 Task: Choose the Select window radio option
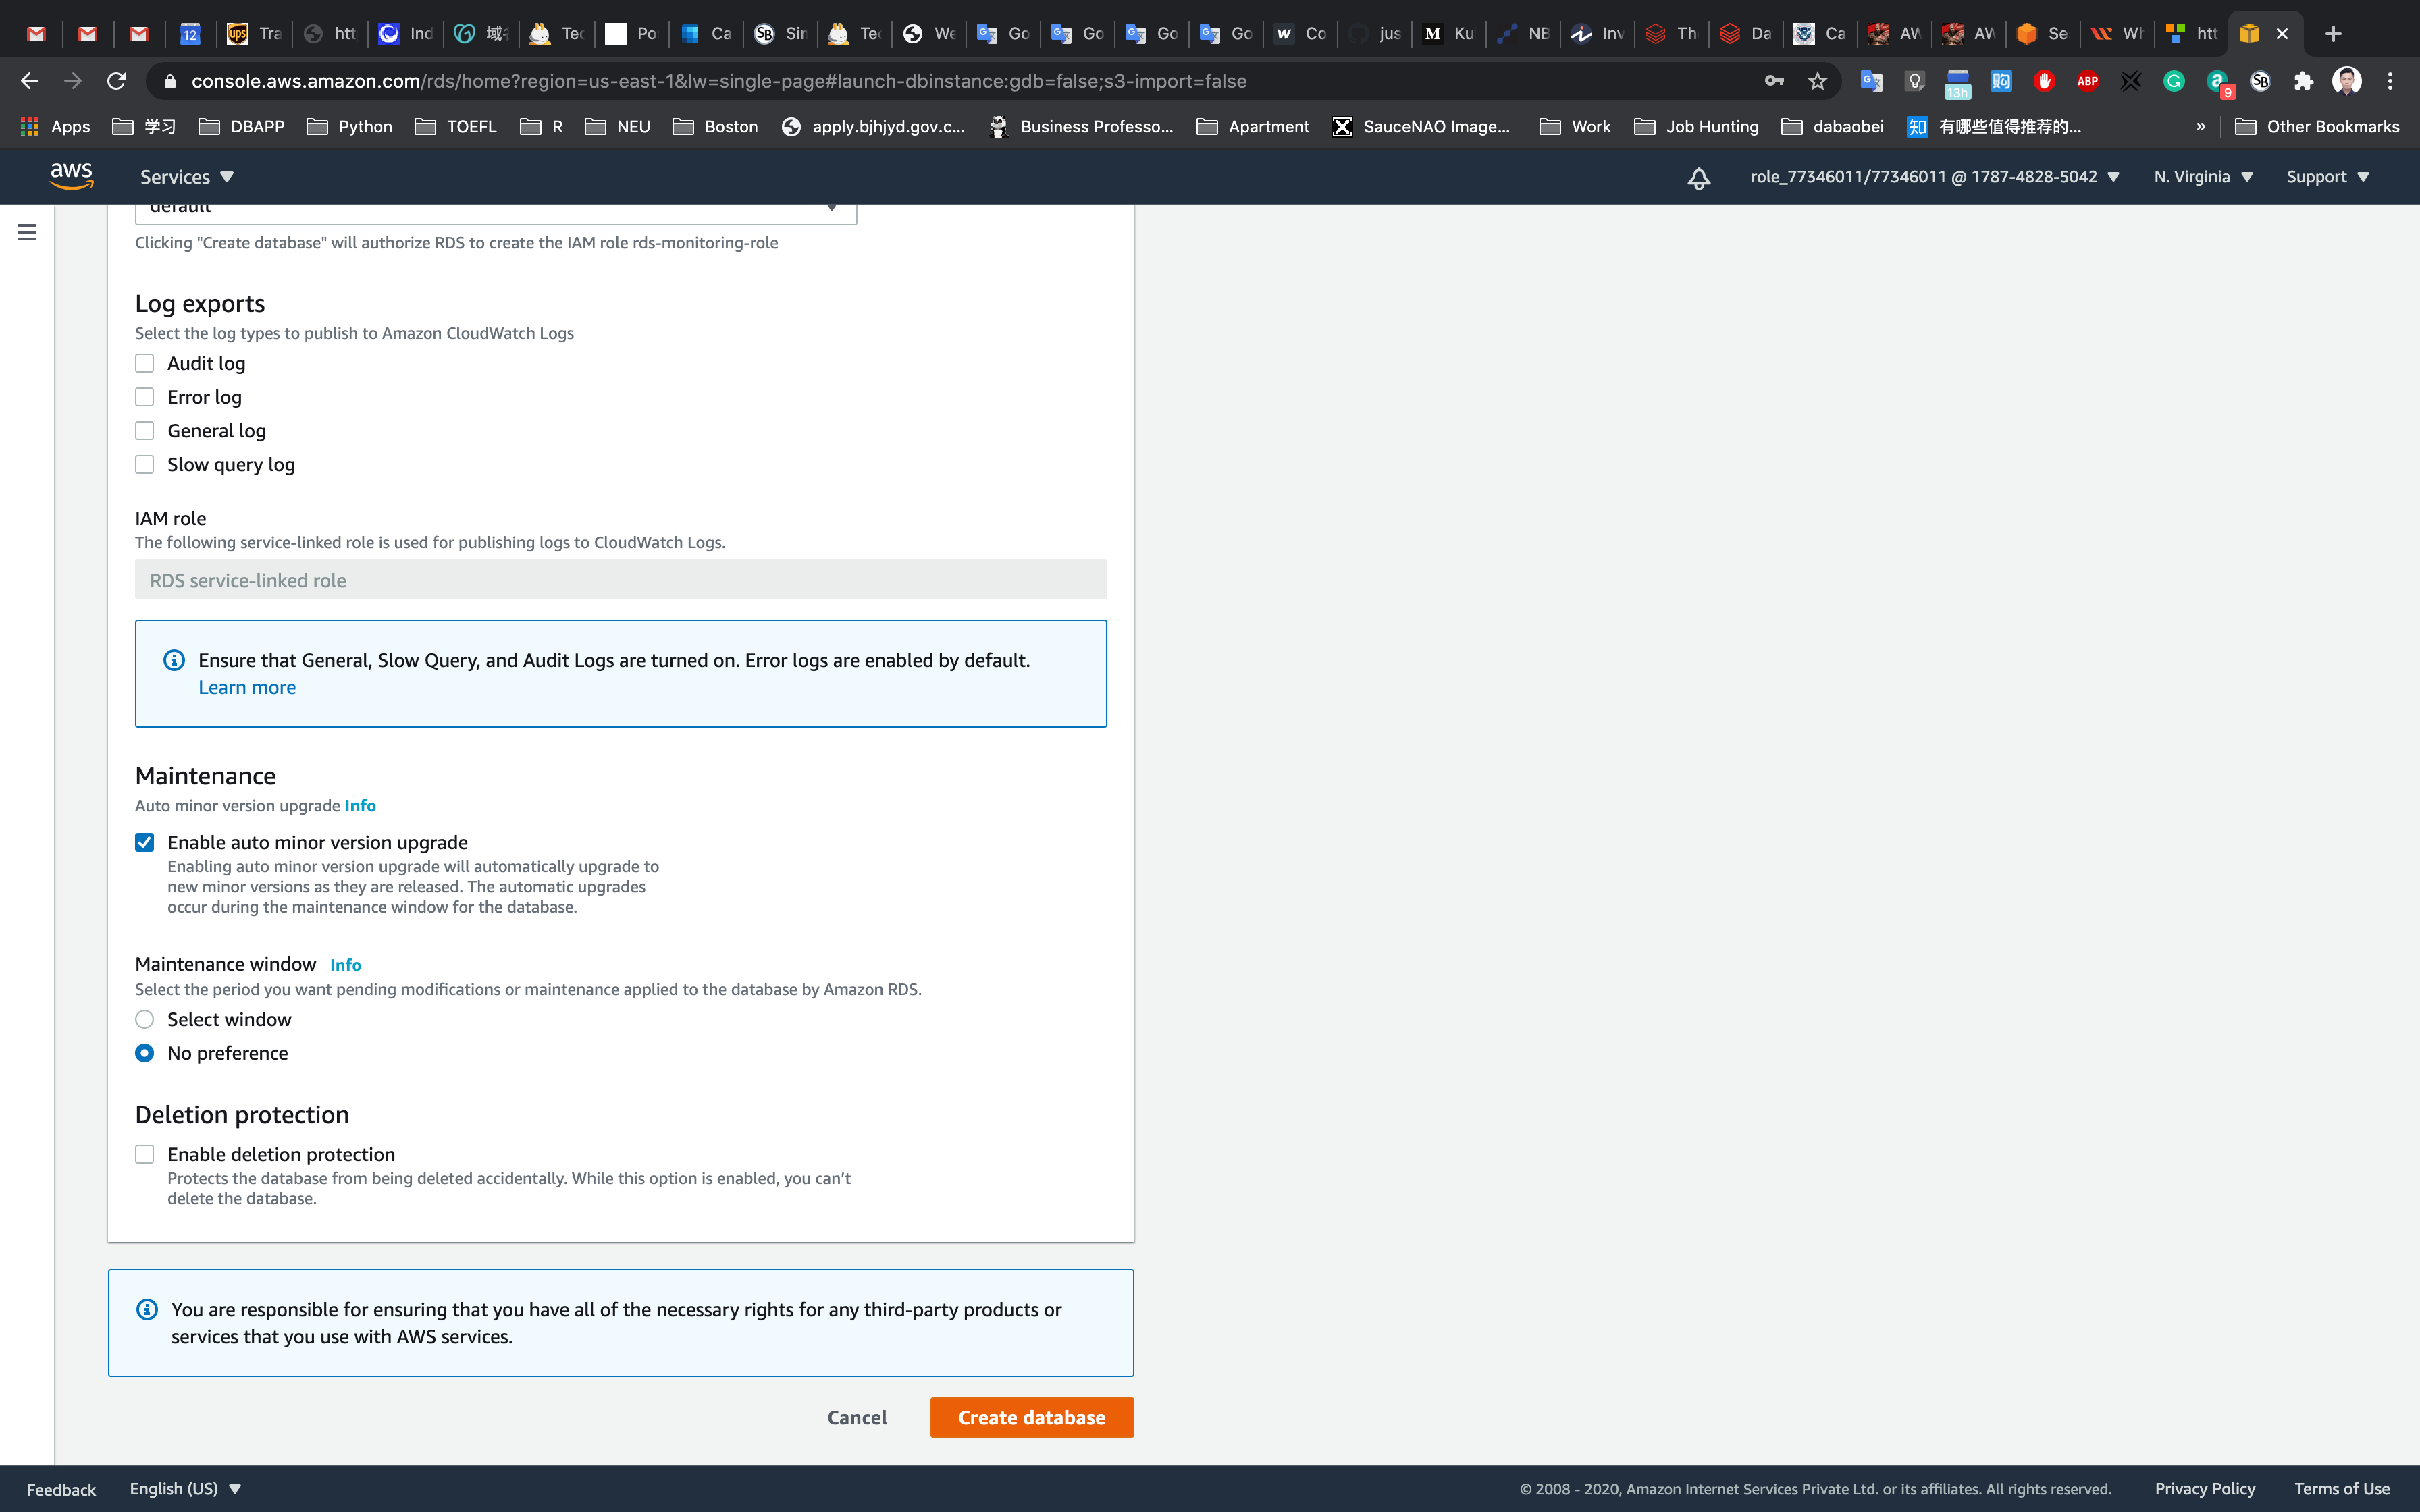(x=145, y=1019)
